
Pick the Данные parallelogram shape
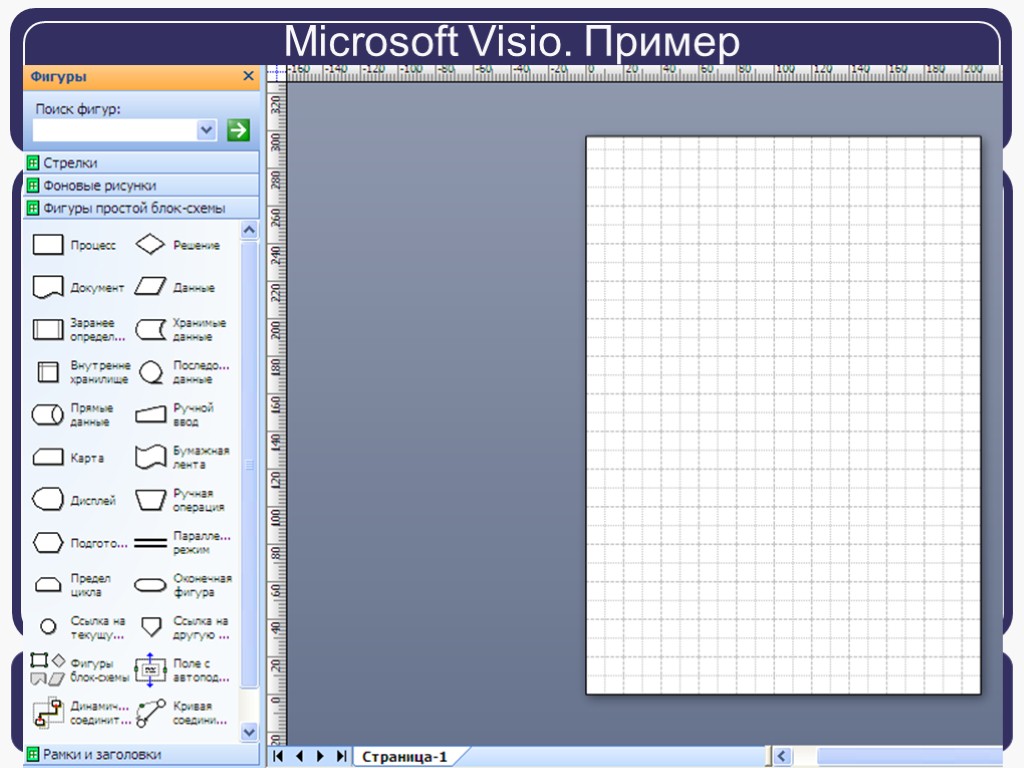point(150,287)
